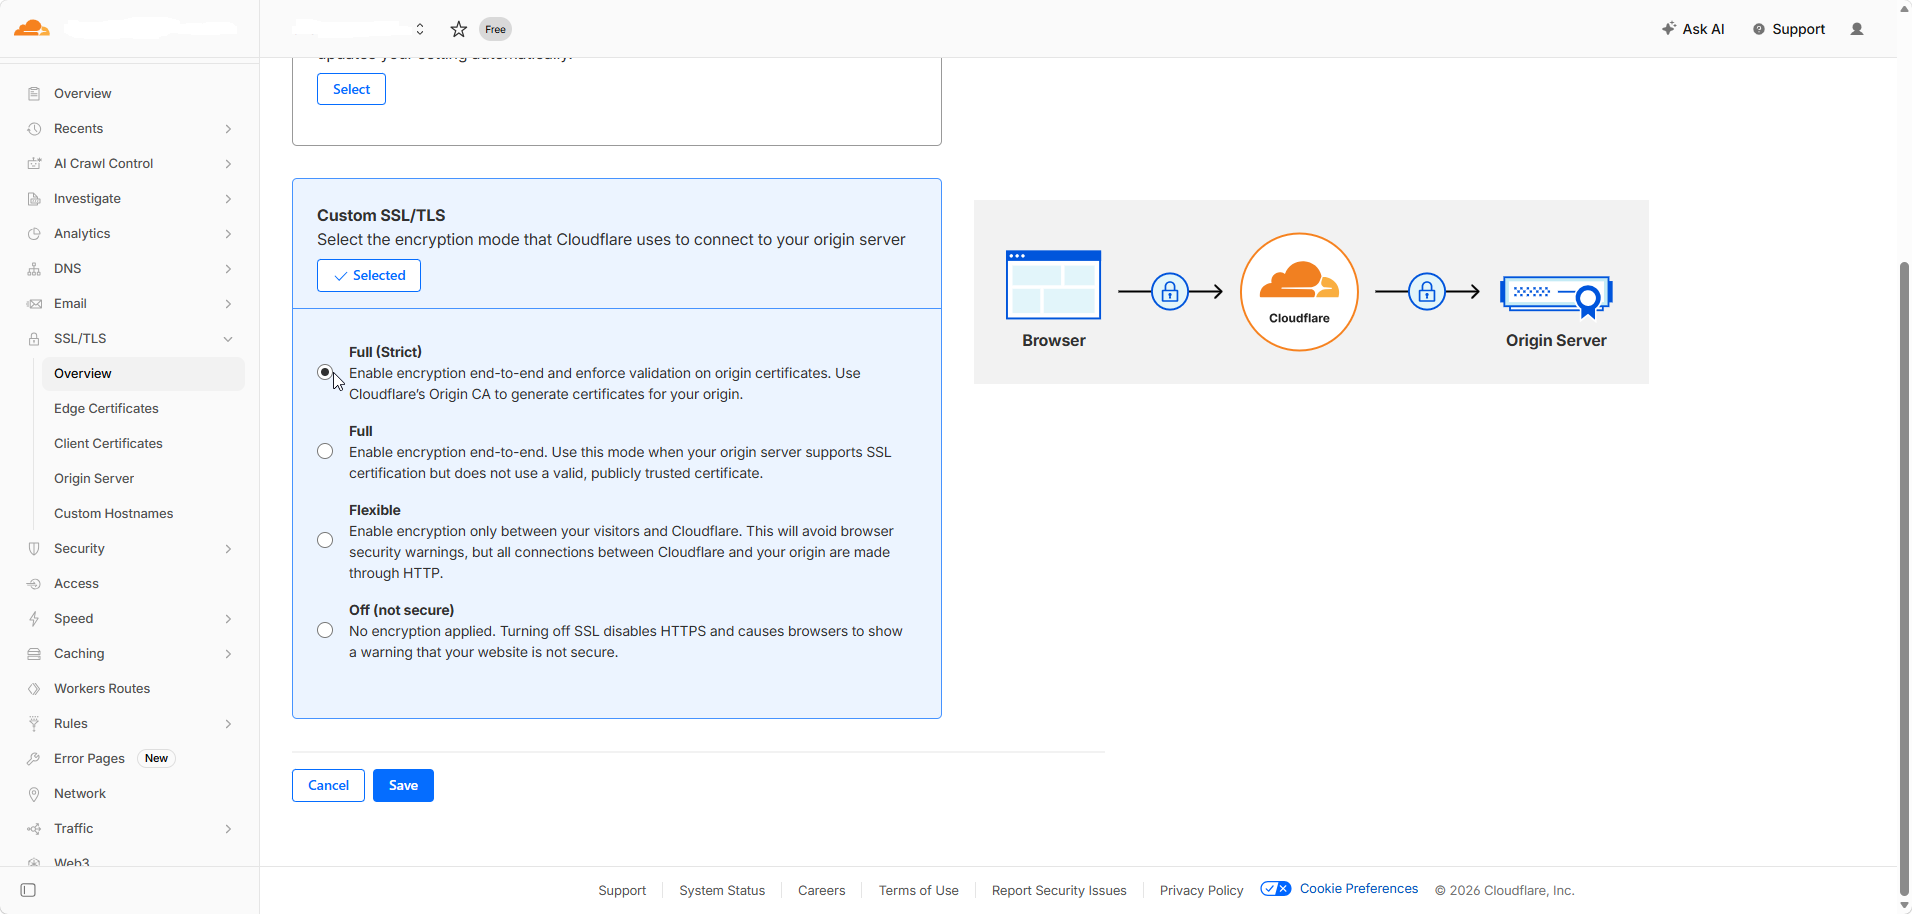Expand the Speed submenu chevron
Image resolution: width=1912 pixels, height=914 pixels.
point(228,619)
